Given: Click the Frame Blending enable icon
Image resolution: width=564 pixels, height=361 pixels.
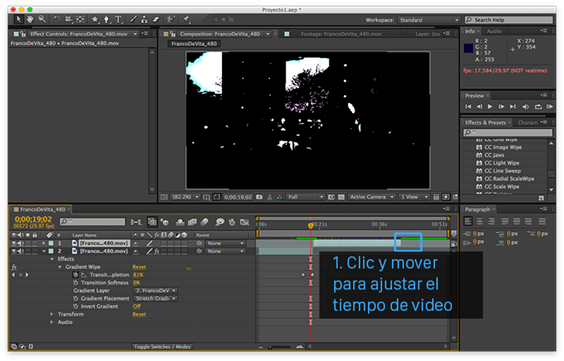Looking at the screenshot, I should tap(192, 223).
